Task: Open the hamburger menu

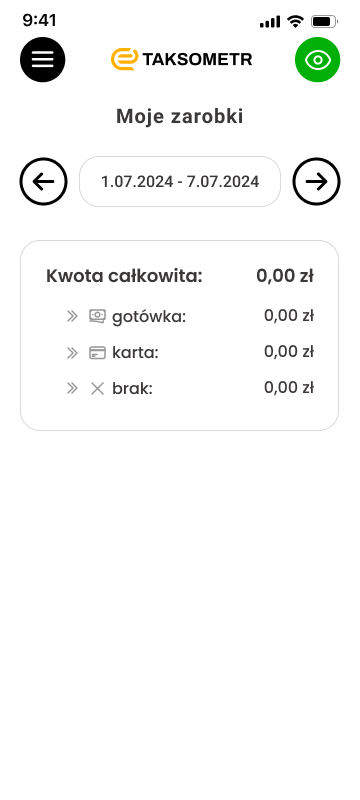Action: tap(43, 60)
